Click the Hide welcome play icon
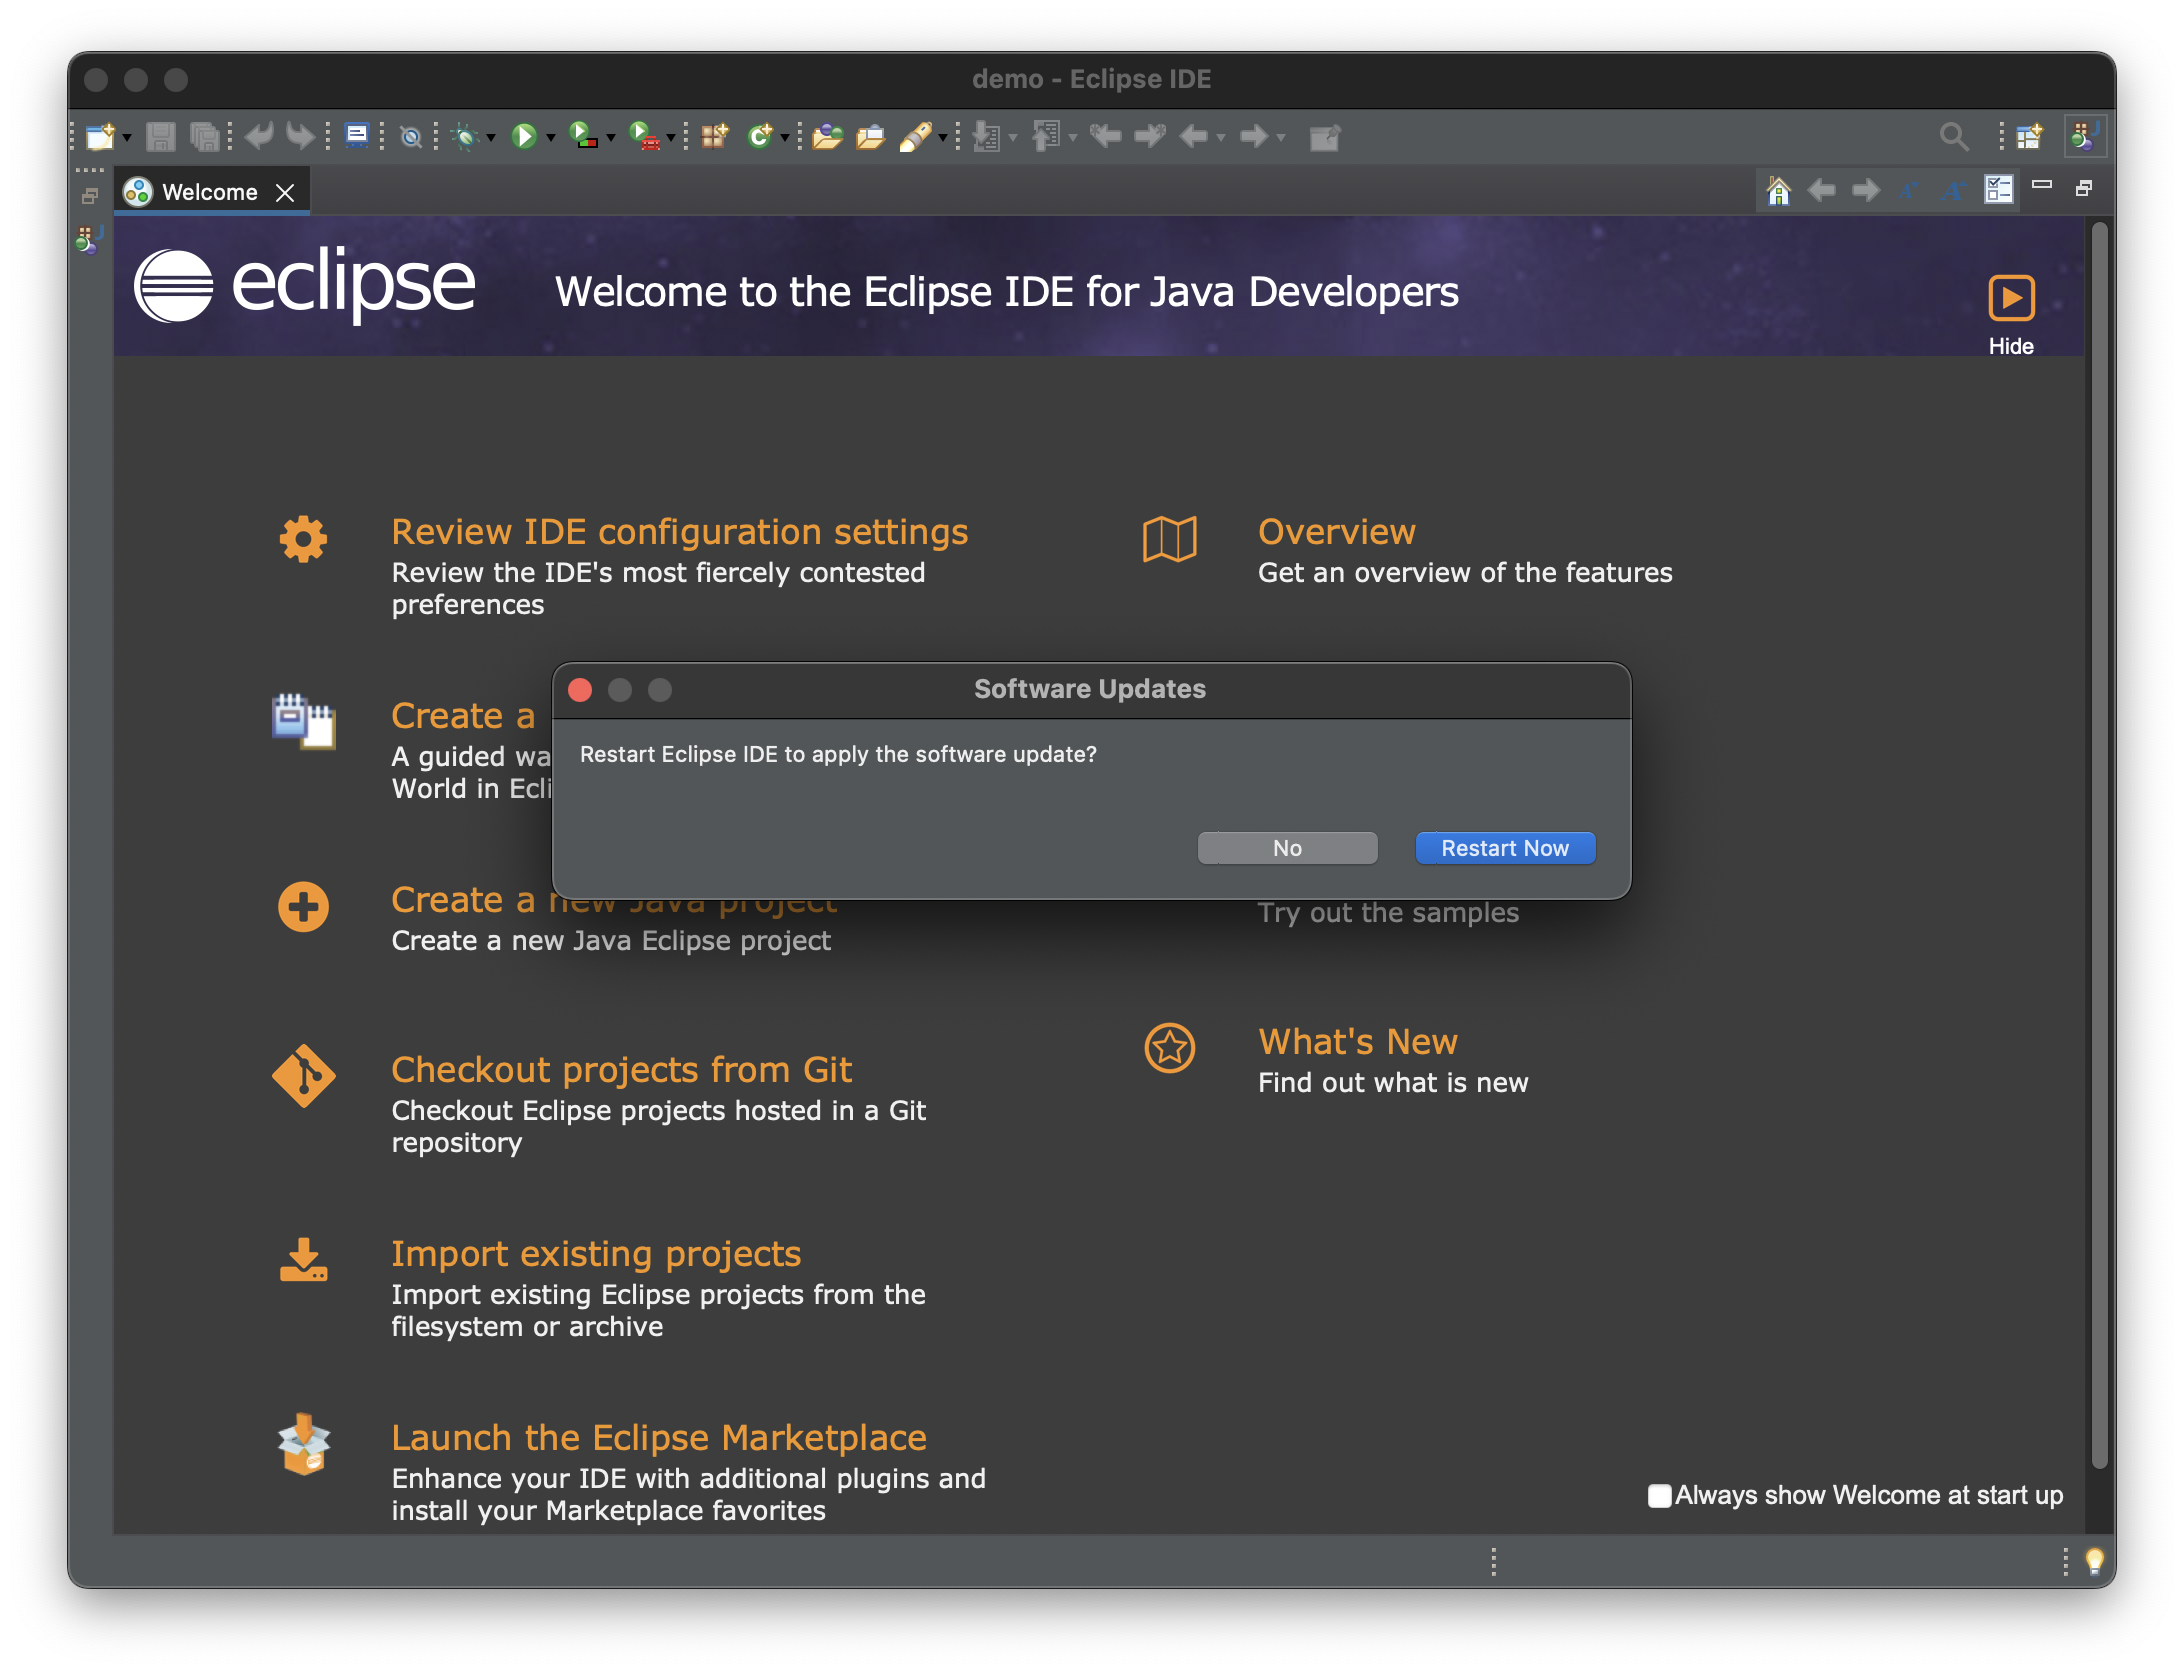This screenshot has height=1672, width=2184. click(2011, 298)
